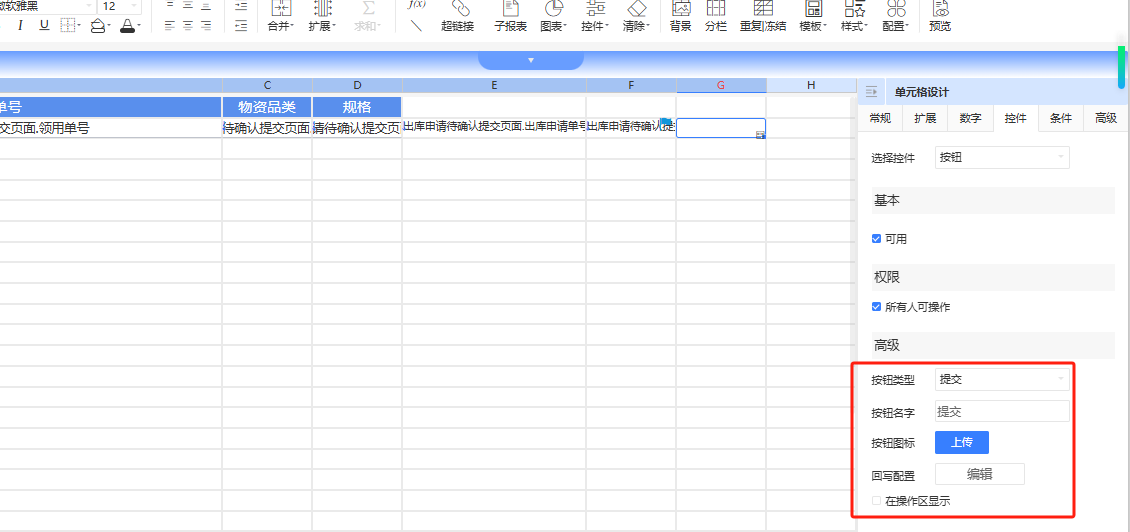
Task: Click the 编辑 write-back config button
Action: point(979,474)
